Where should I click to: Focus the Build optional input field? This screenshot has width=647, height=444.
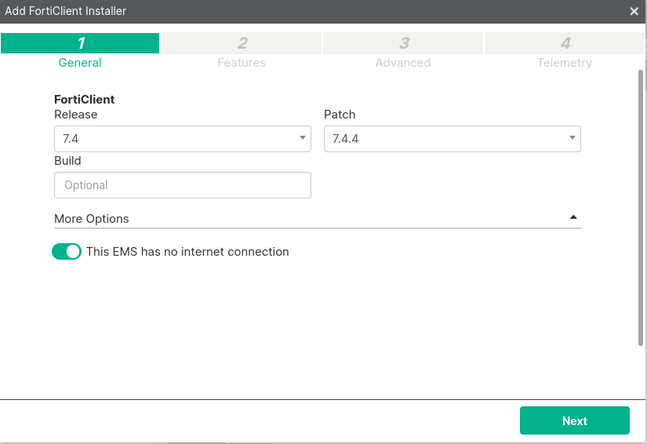tap(182, 185)
